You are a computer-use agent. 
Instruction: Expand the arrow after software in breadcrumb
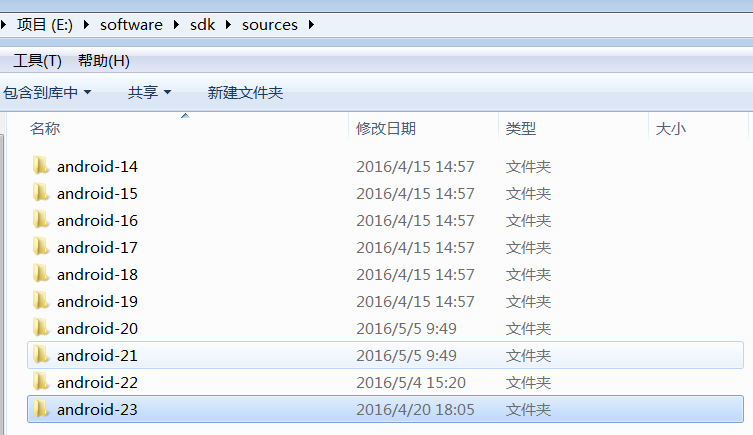pos(176,24)
